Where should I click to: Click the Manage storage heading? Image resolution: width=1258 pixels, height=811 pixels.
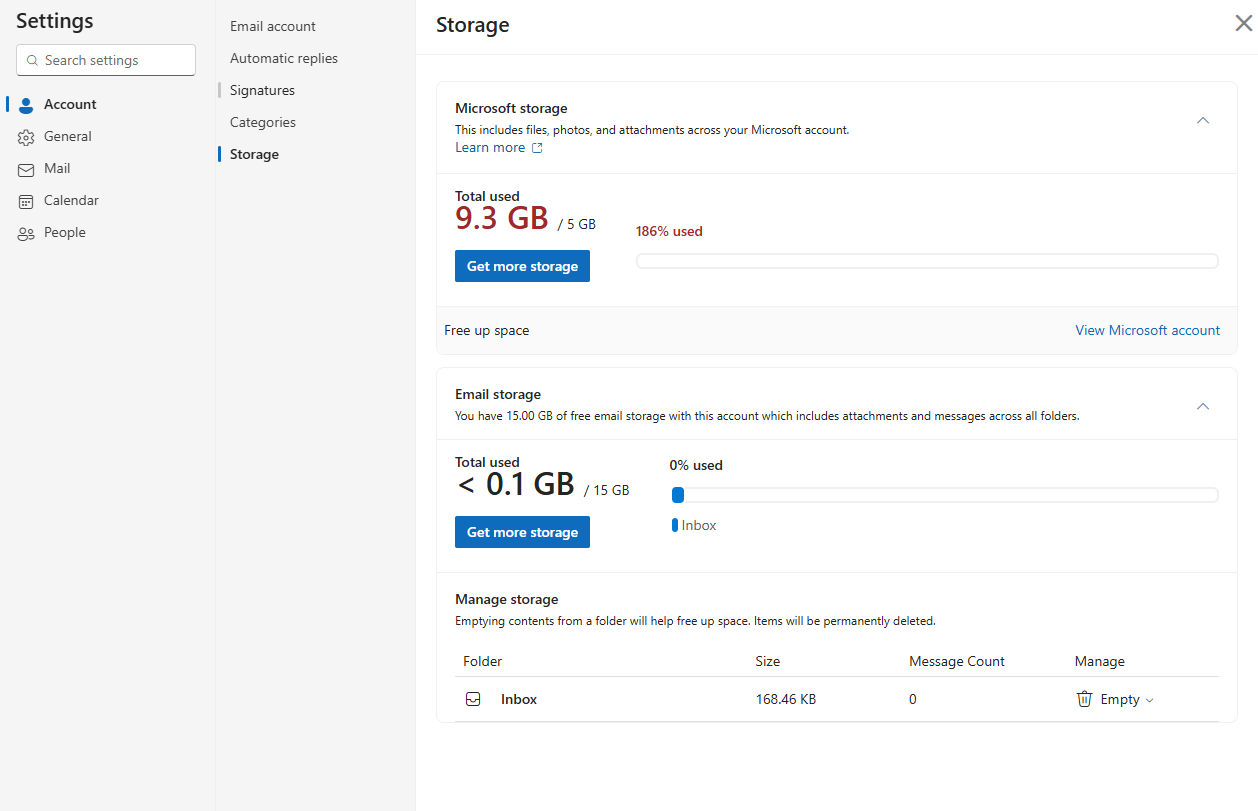click(507, 599)
